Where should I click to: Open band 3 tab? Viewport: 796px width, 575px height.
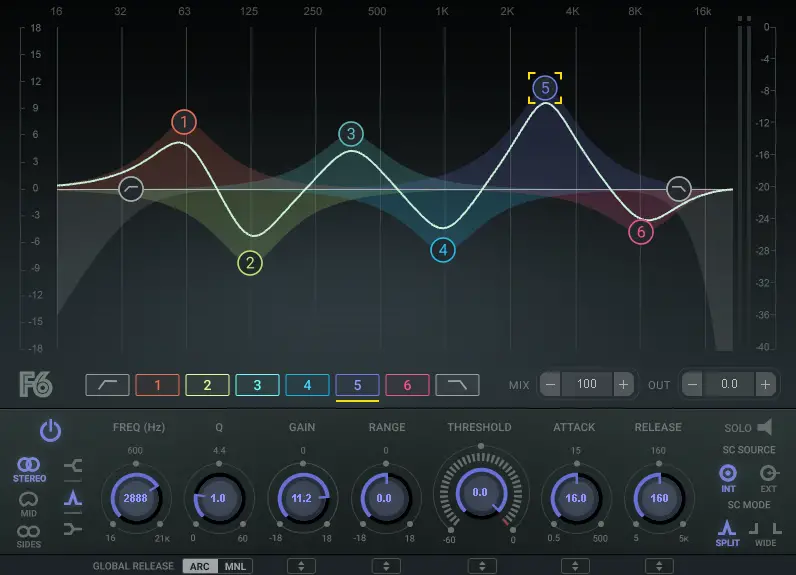tap(257, 385)
